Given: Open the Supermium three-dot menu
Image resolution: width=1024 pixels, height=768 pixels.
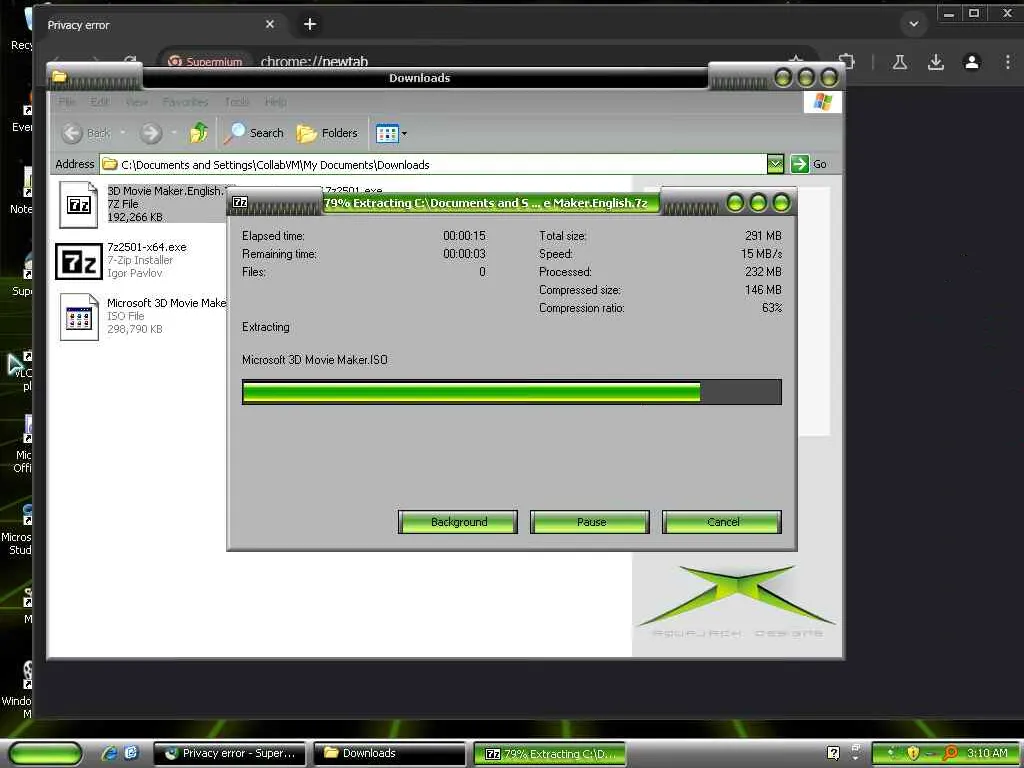Looking at the screenshot, I should (1008, 62).
